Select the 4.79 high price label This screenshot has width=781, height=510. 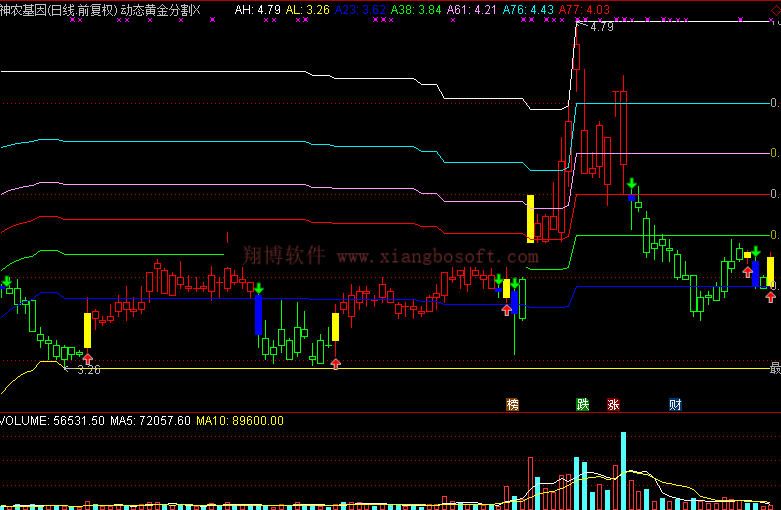pos(602,27)
